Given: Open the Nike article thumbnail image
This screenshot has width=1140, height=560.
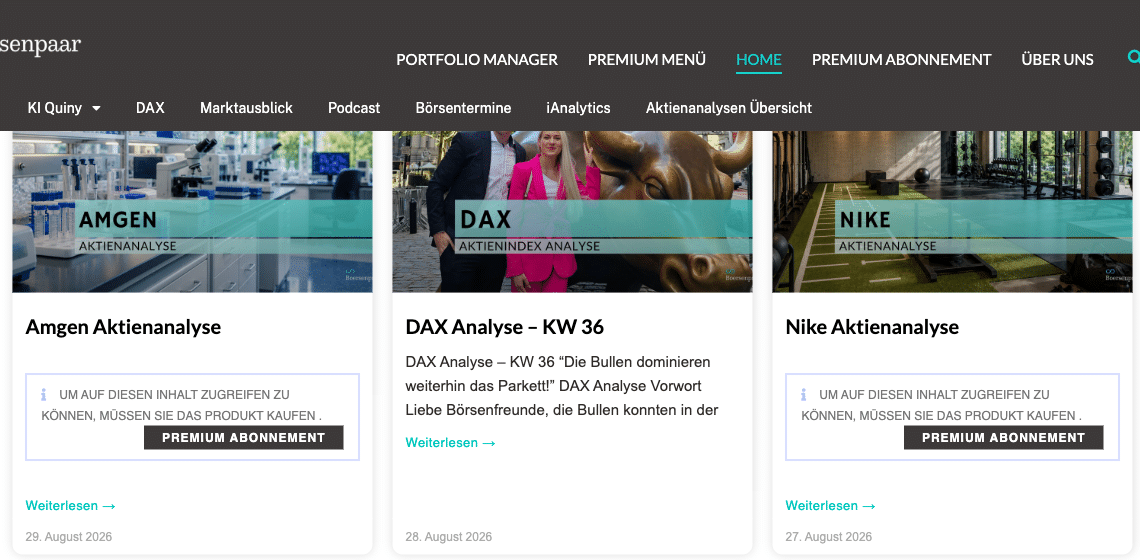Looking at the screenshot, I should [x=952, y=212].
